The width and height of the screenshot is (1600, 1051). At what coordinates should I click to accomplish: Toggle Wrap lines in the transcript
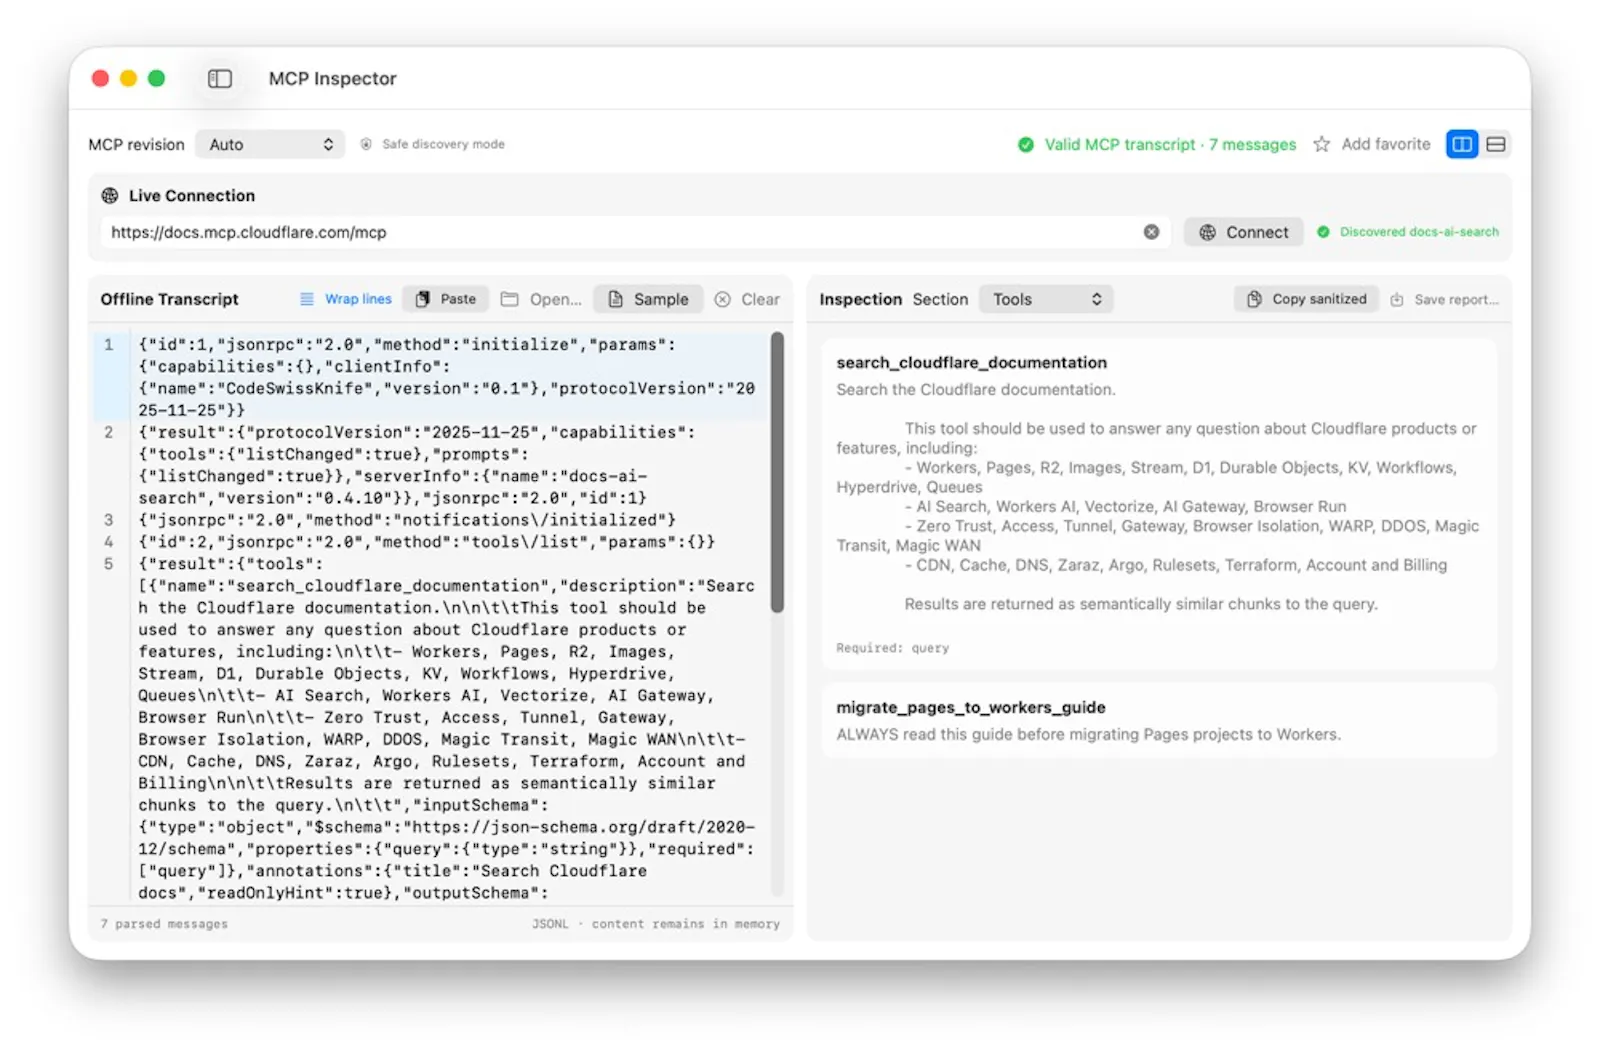pos(346,299)
